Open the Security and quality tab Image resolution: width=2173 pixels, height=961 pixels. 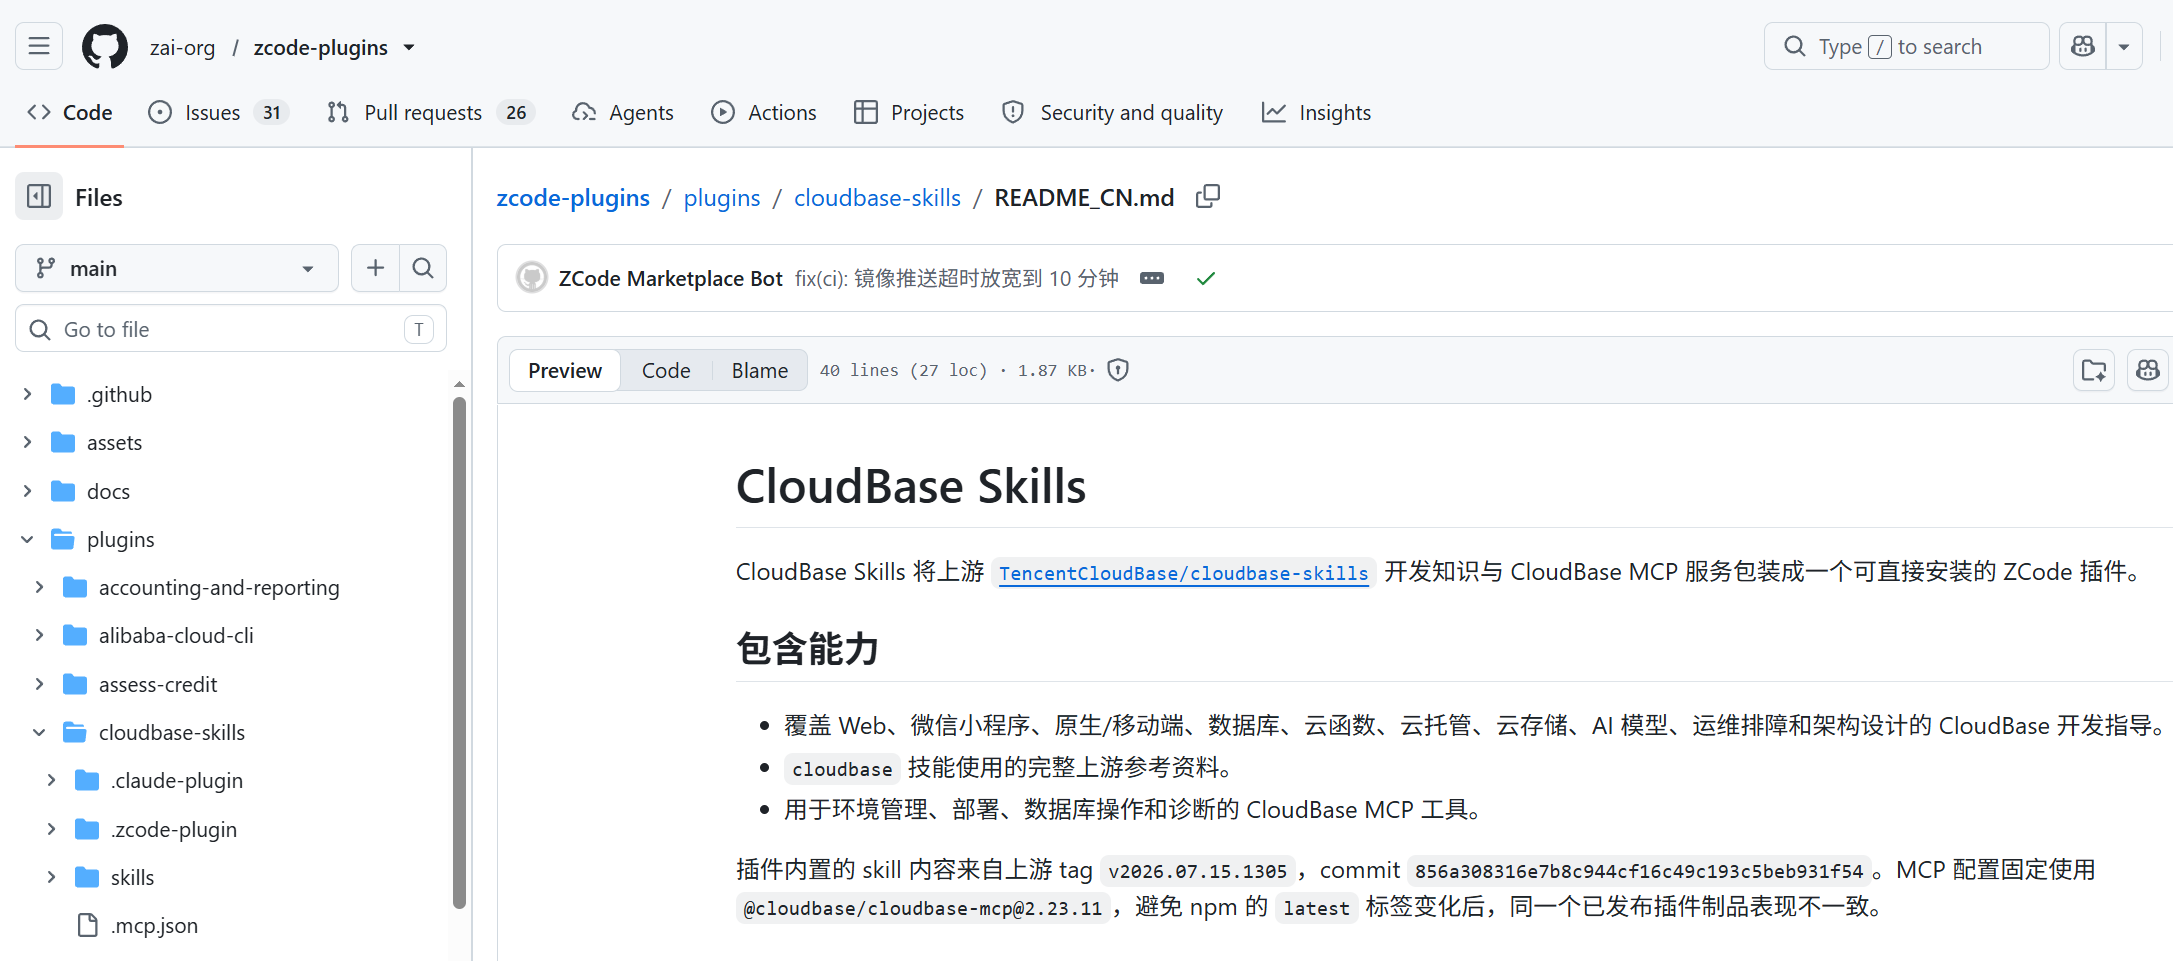(1112, 113)
